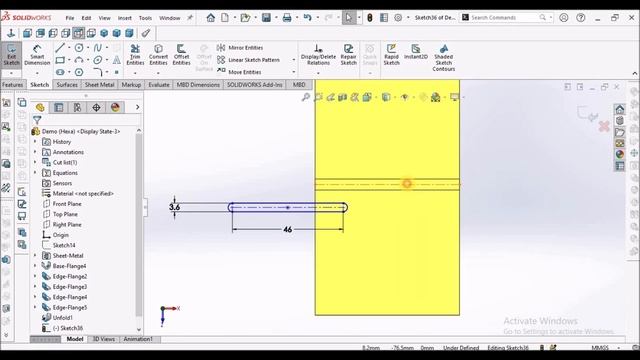Click the Print icon

[287, 18]
